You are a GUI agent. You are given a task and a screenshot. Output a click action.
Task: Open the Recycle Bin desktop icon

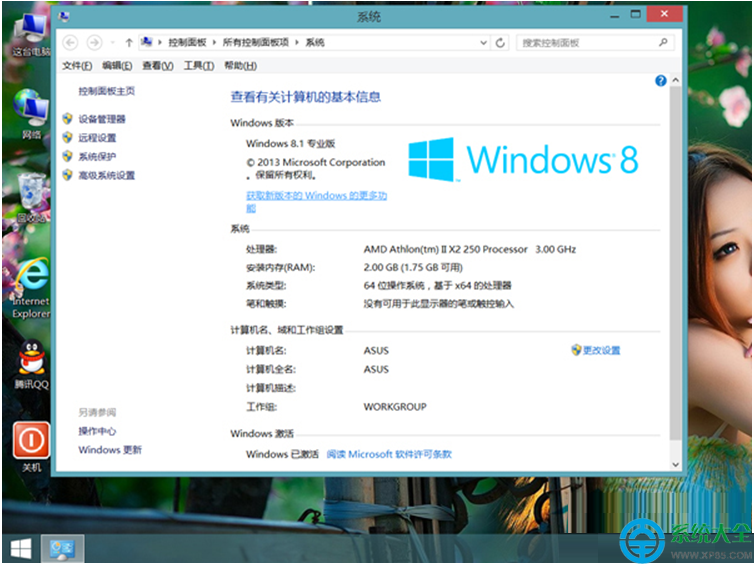click(x=31, y=198)
